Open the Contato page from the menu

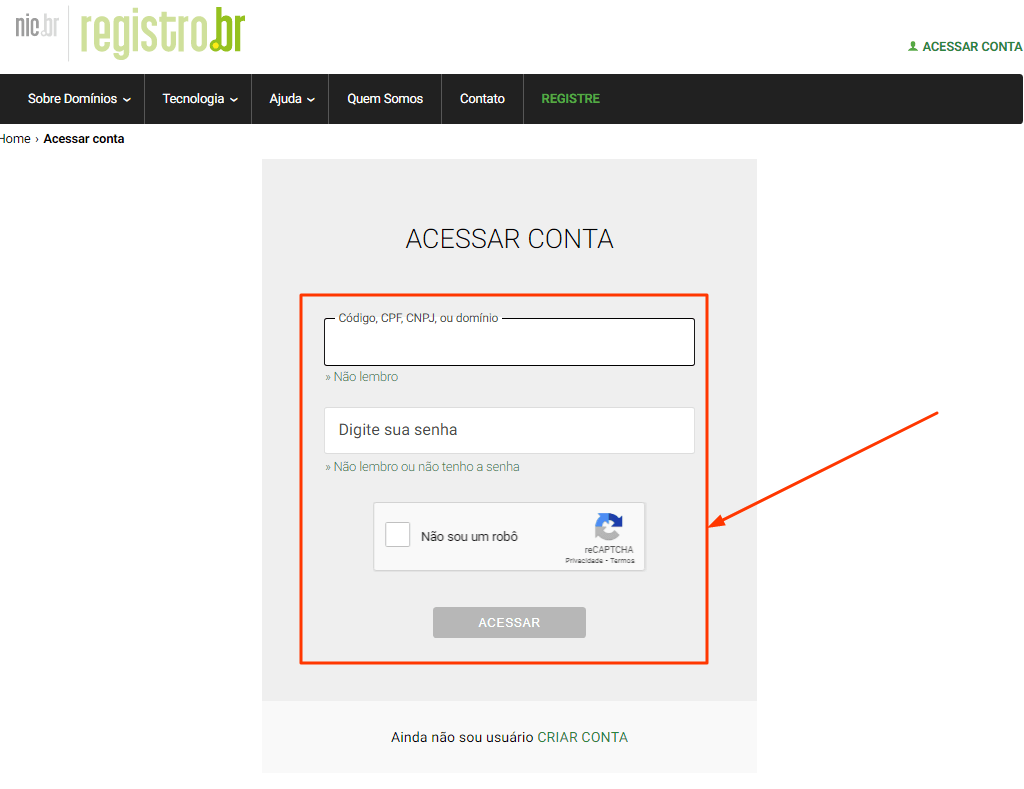pos(482,98)
